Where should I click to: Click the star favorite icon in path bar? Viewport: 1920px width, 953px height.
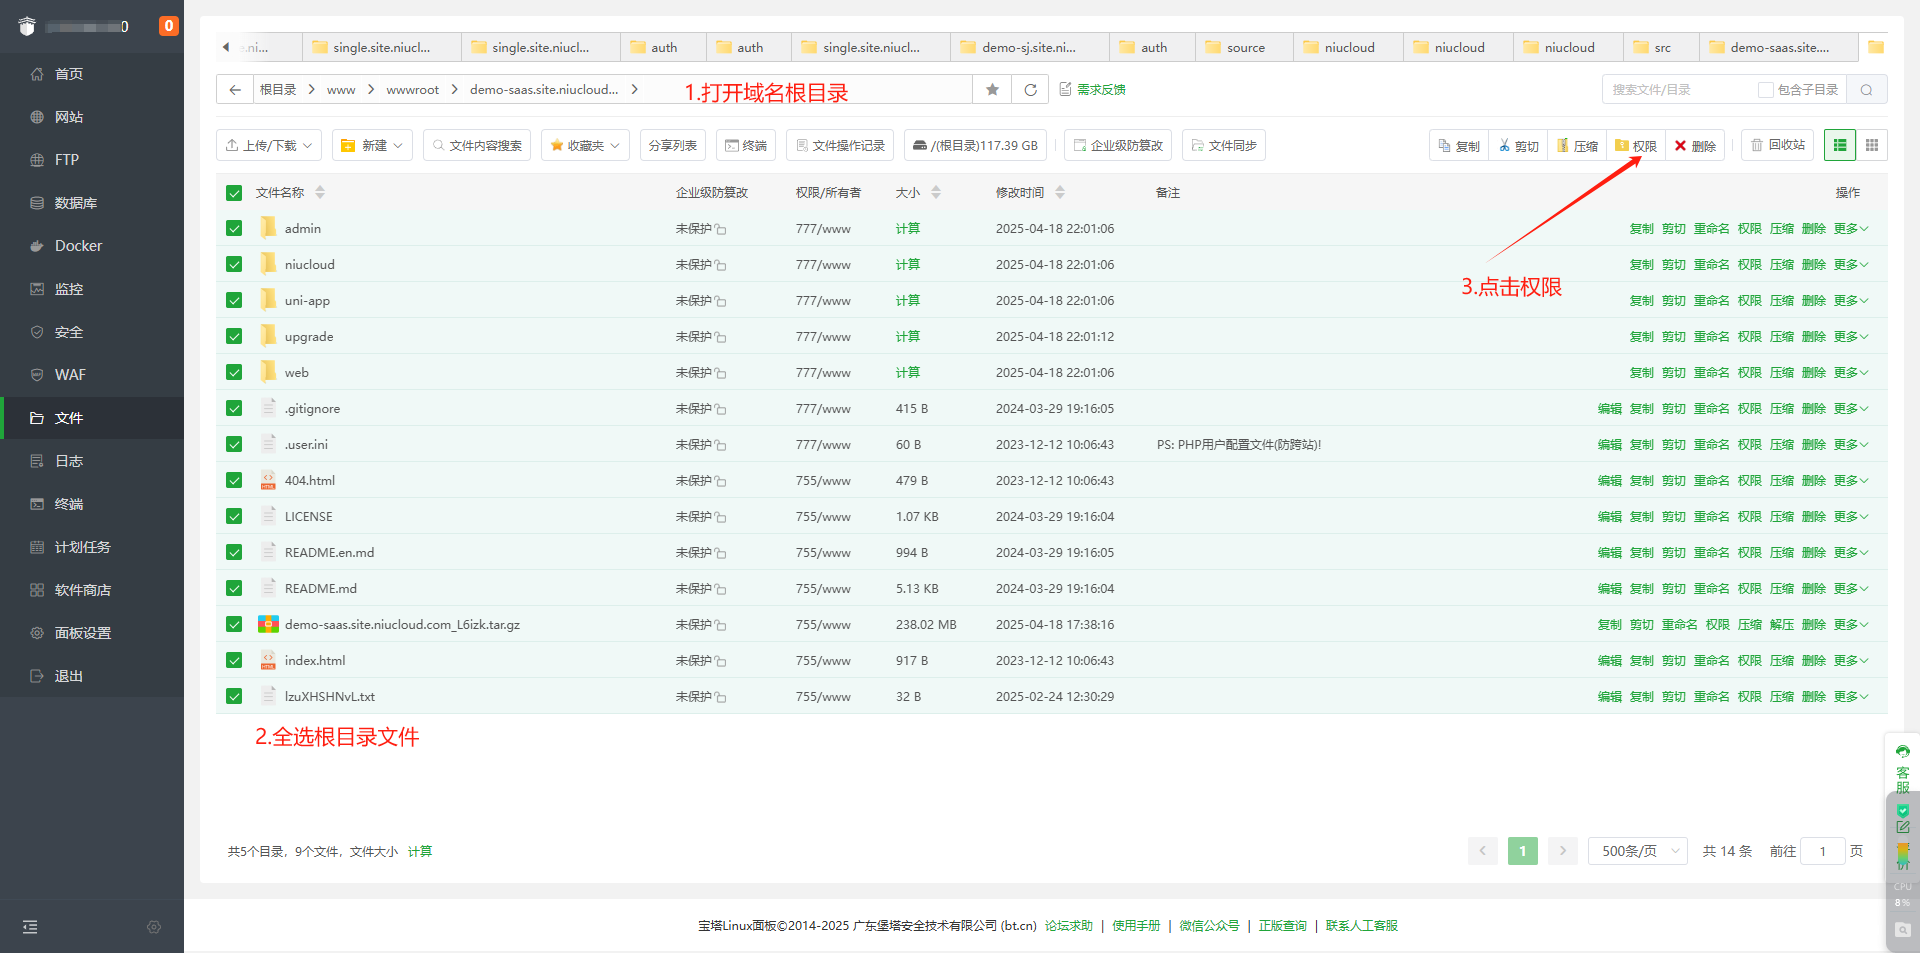(992, 90)
